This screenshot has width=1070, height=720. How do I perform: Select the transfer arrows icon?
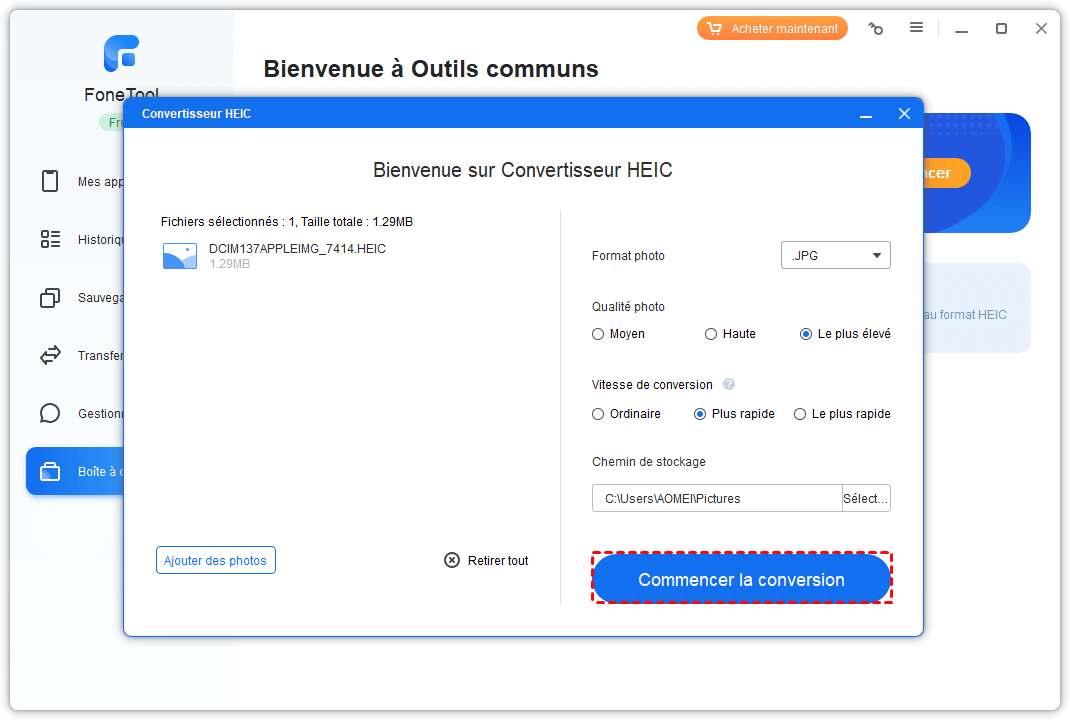pyautogui.click(x=50, y=355)
